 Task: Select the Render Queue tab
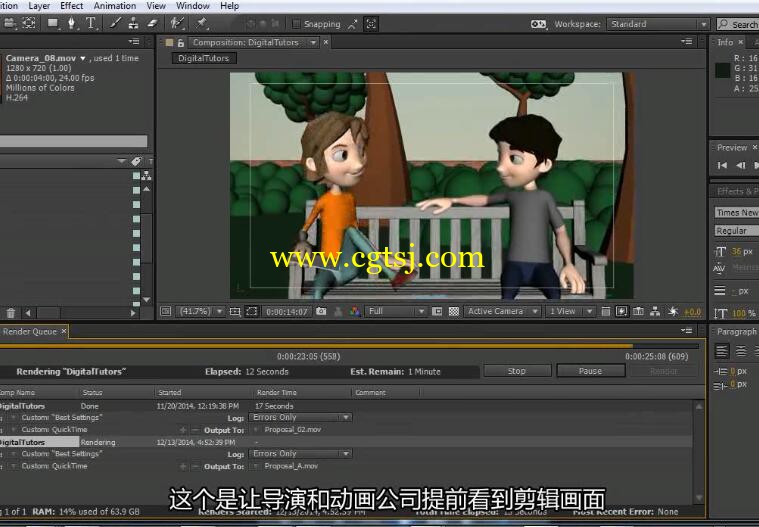click(x=29, y=331)
